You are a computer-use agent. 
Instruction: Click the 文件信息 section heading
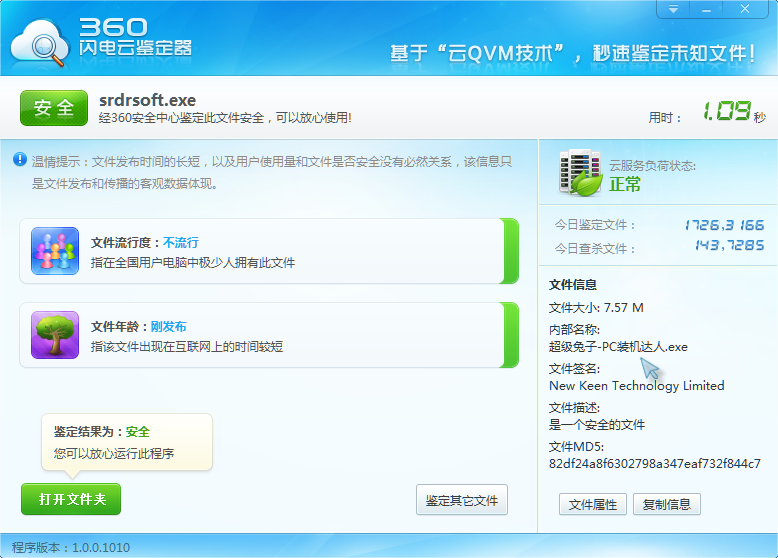point(573,285)
